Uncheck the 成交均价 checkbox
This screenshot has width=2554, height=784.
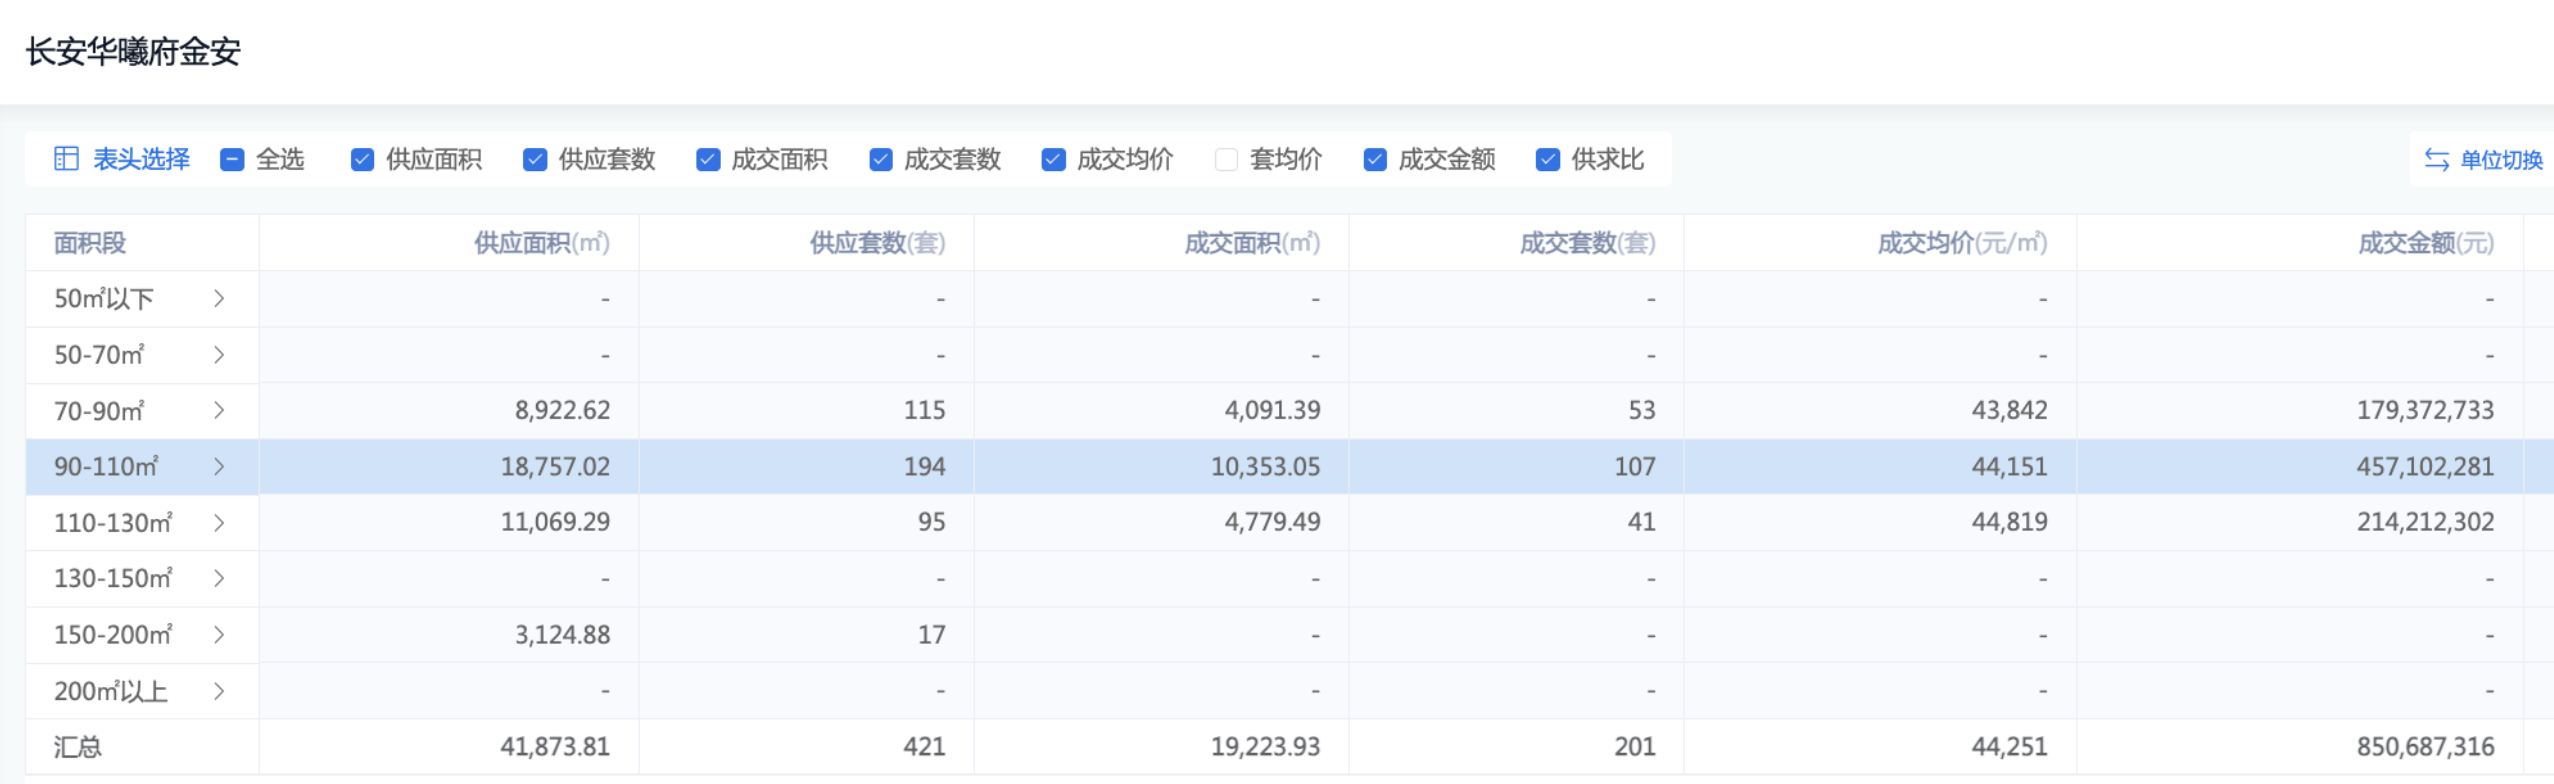point(1053,160)
